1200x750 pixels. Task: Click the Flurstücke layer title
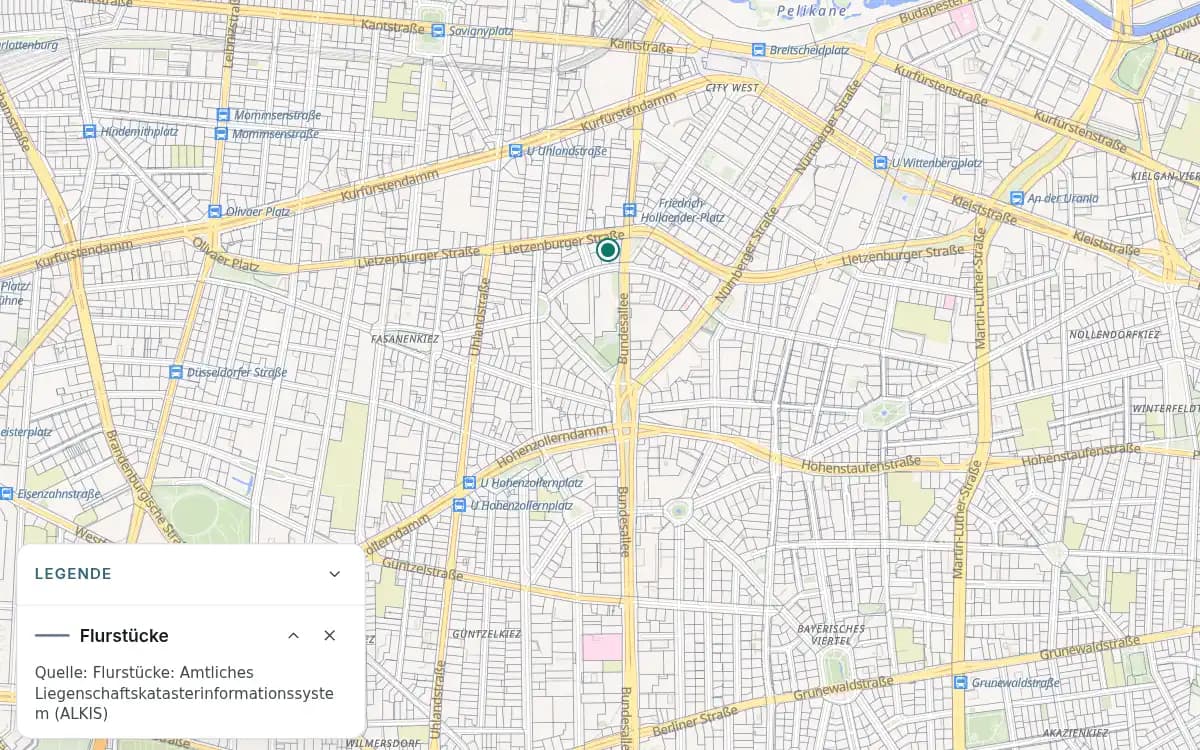(124, 636)
